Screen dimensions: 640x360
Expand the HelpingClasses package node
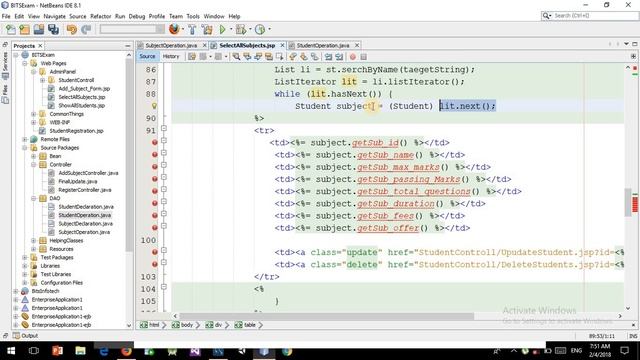[x=33, y=241]
